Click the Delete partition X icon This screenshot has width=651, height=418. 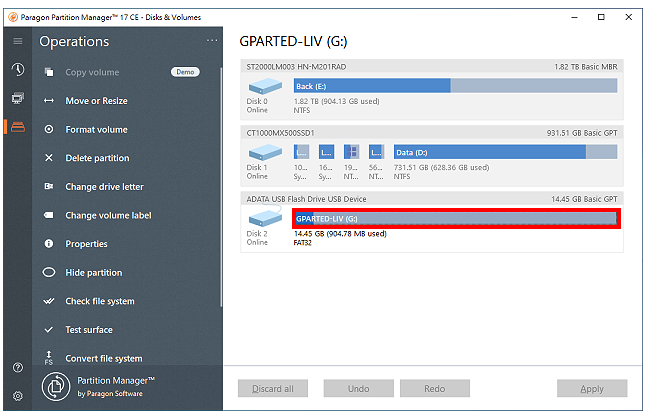tap(49, 158)
